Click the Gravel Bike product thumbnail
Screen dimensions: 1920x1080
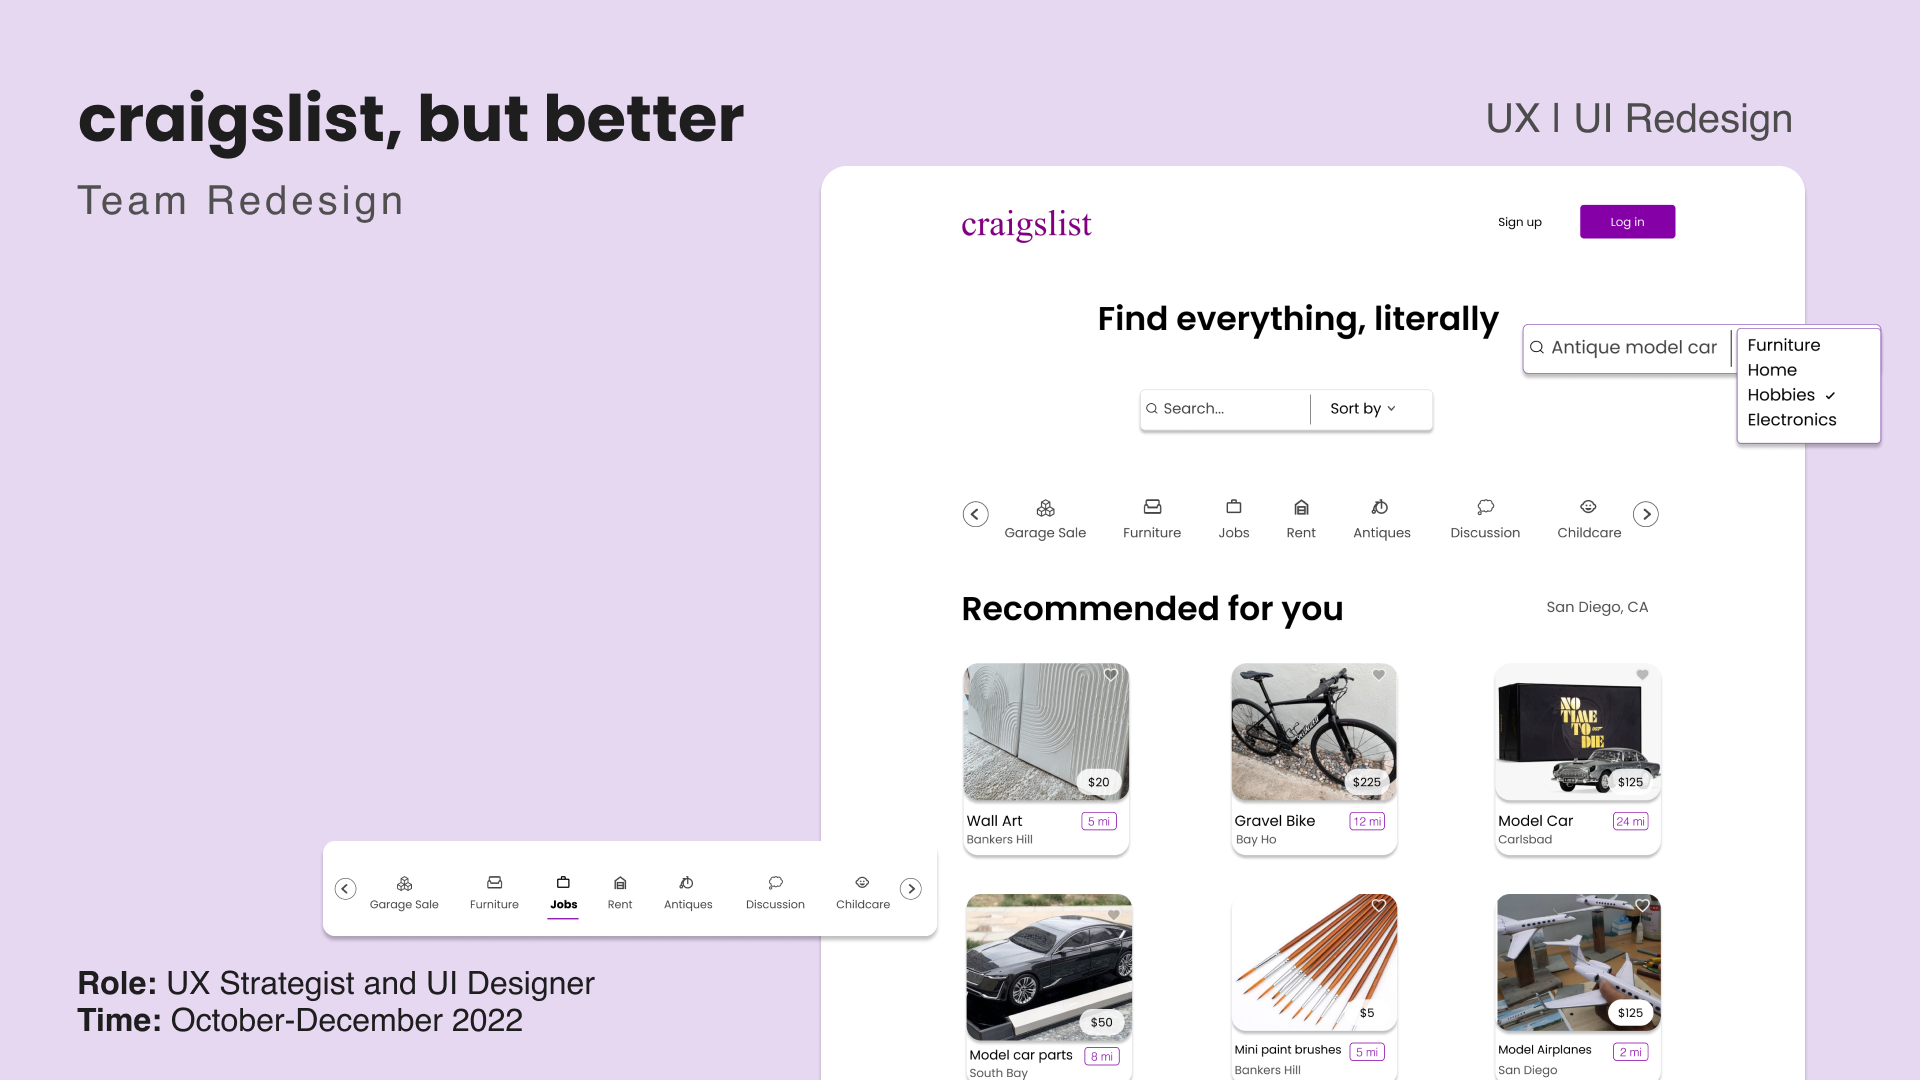tap(1312, 732)
